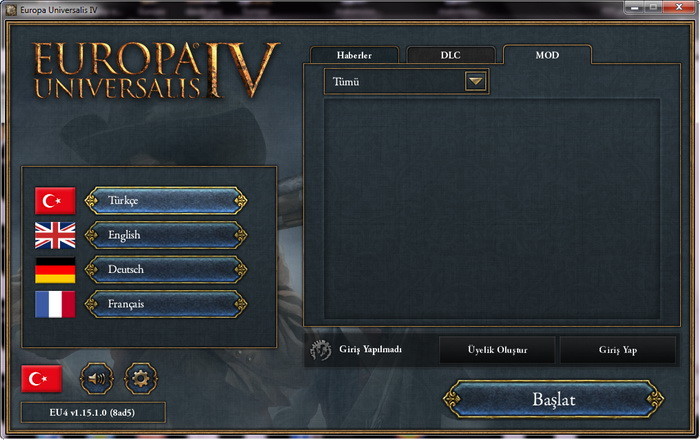Expand the Tümü dropdown arrow

(x=475, y=82)
